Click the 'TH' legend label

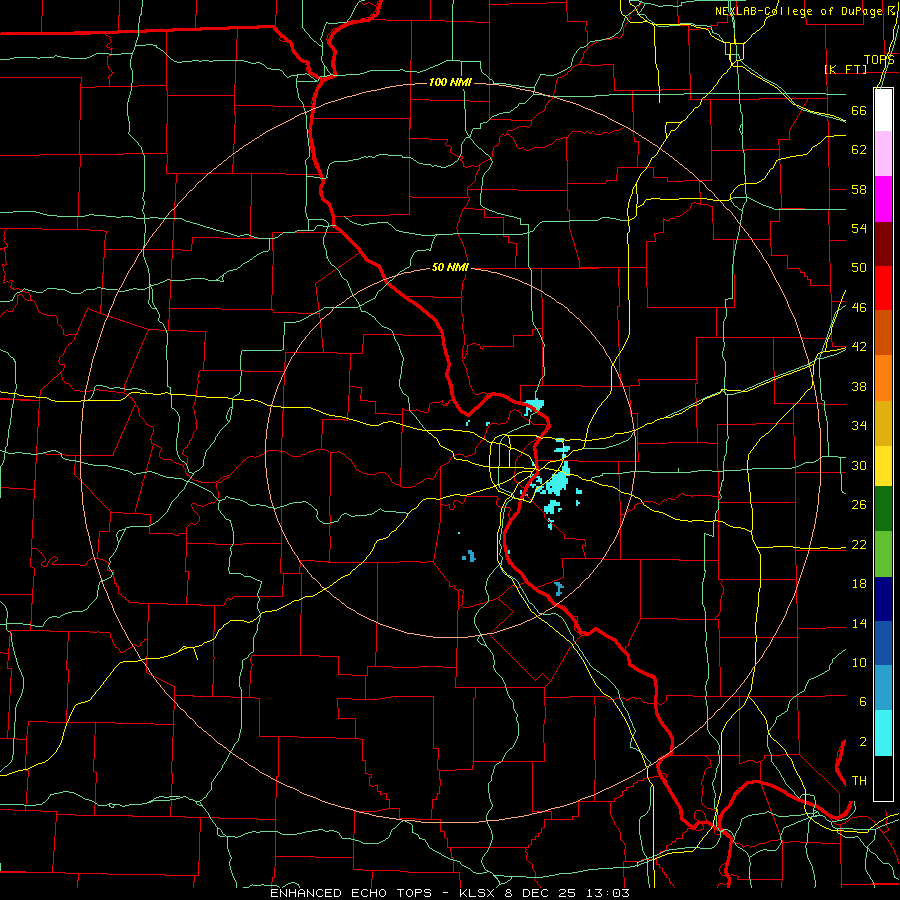[x=859, y=781]
